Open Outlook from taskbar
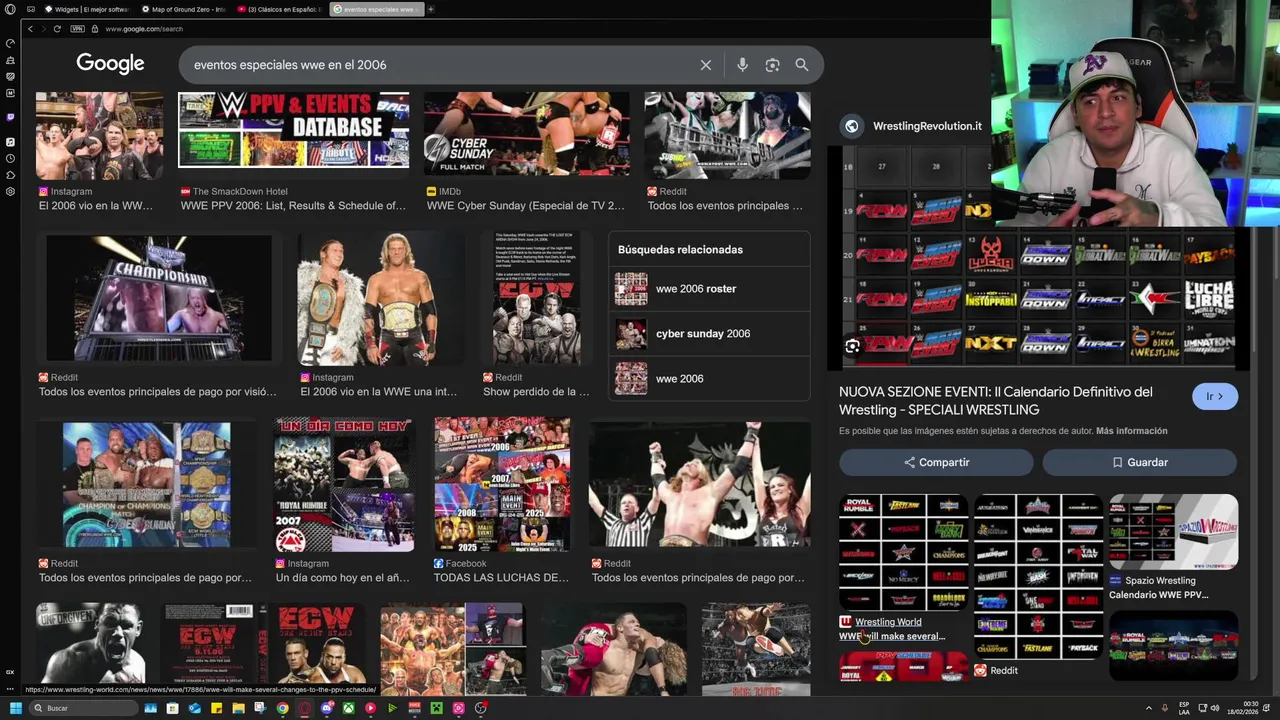 pos(194,708)
